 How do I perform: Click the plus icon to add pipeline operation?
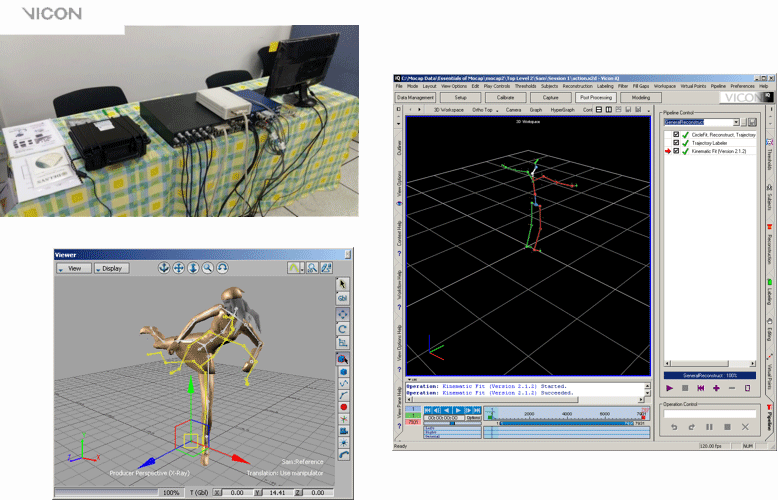point(716,387)
